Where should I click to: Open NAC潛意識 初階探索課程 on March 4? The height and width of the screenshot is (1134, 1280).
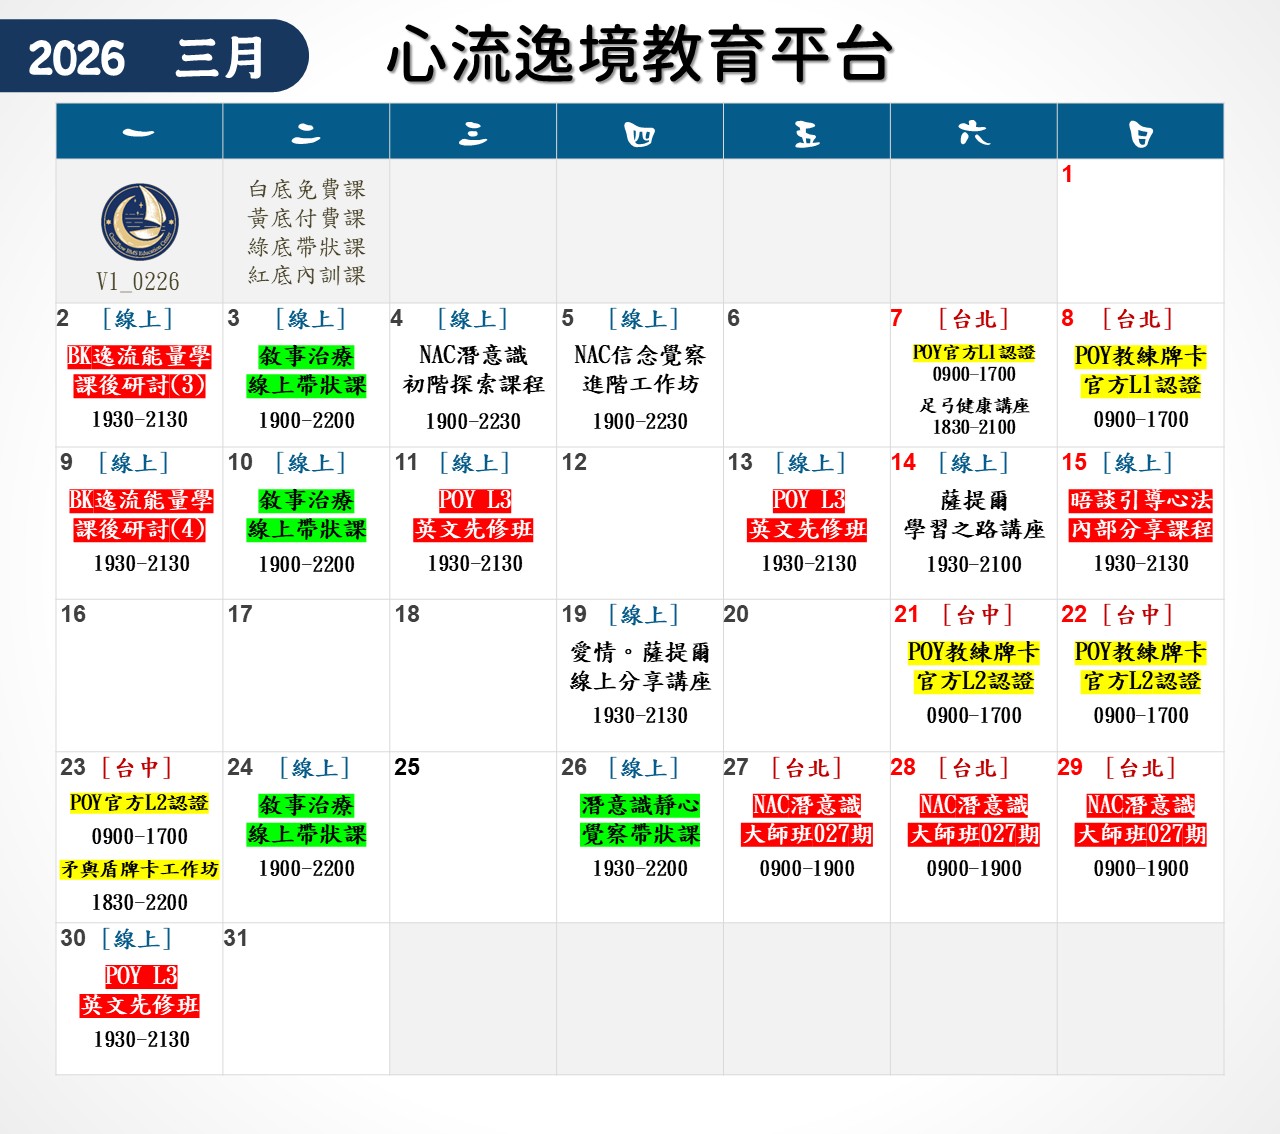(x=473, y=370)
